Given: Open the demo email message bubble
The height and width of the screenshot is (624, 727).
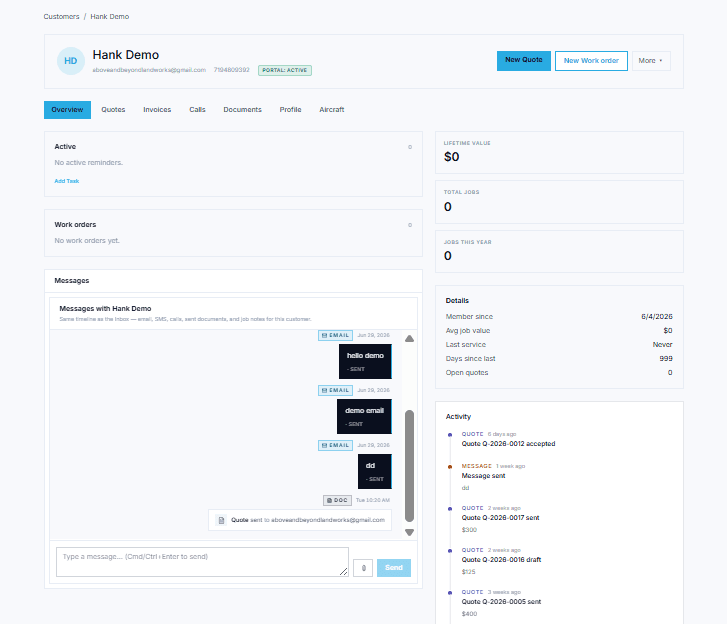Looking at the screenshot, I should 364,416.
